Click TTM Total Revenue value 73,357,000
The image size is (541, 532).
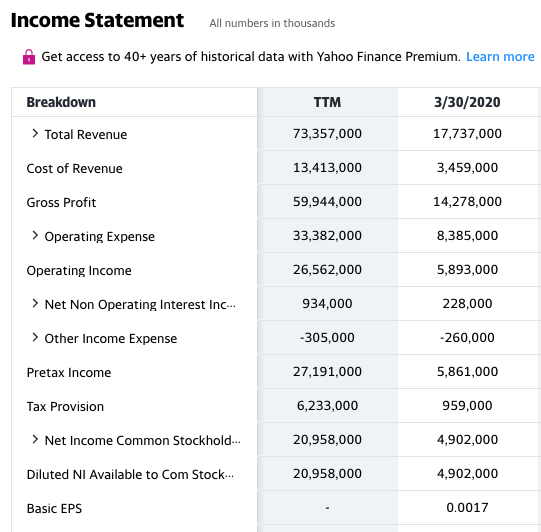327,134
